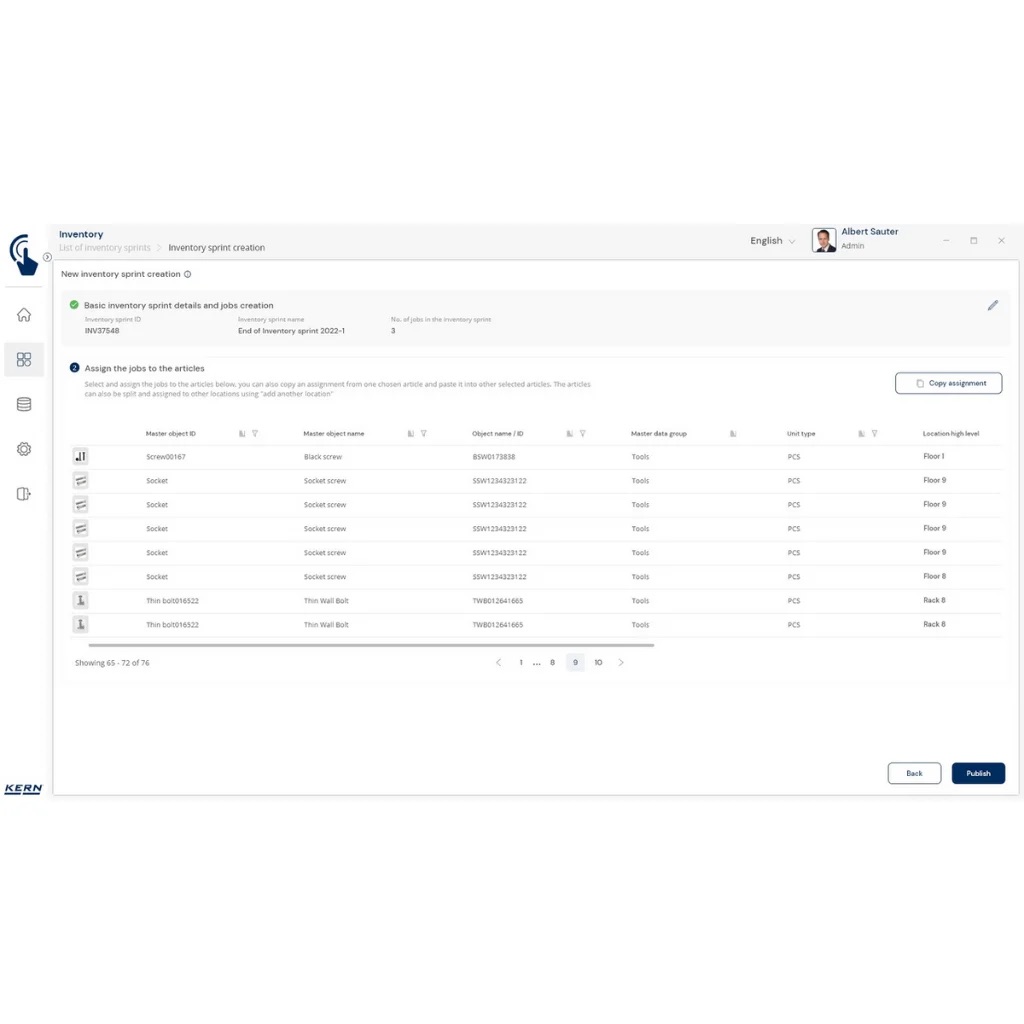Click the sort icon on Master object name column
1024x1024 pixels.
pos(411,434)
